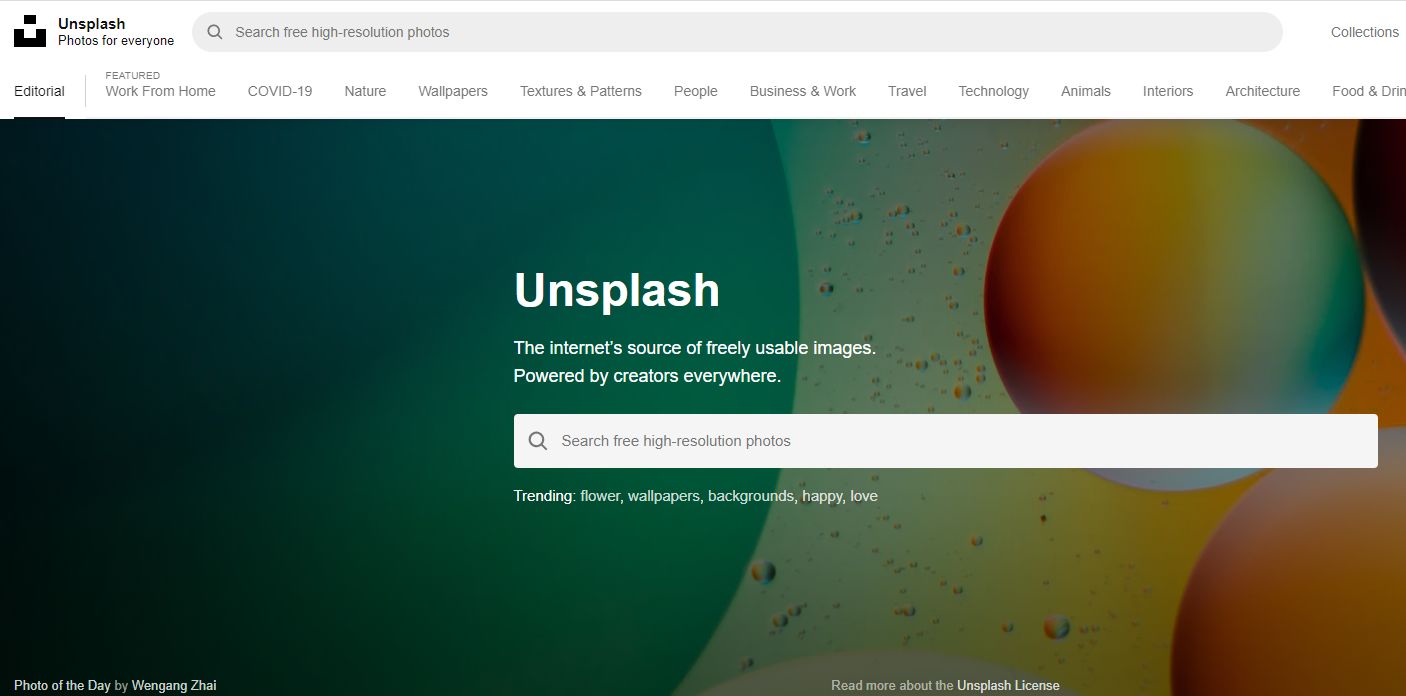The width and height of the screenshot is (1406, 696).
Task: Open the Interiors category
Action: (x=1168, y=91)
